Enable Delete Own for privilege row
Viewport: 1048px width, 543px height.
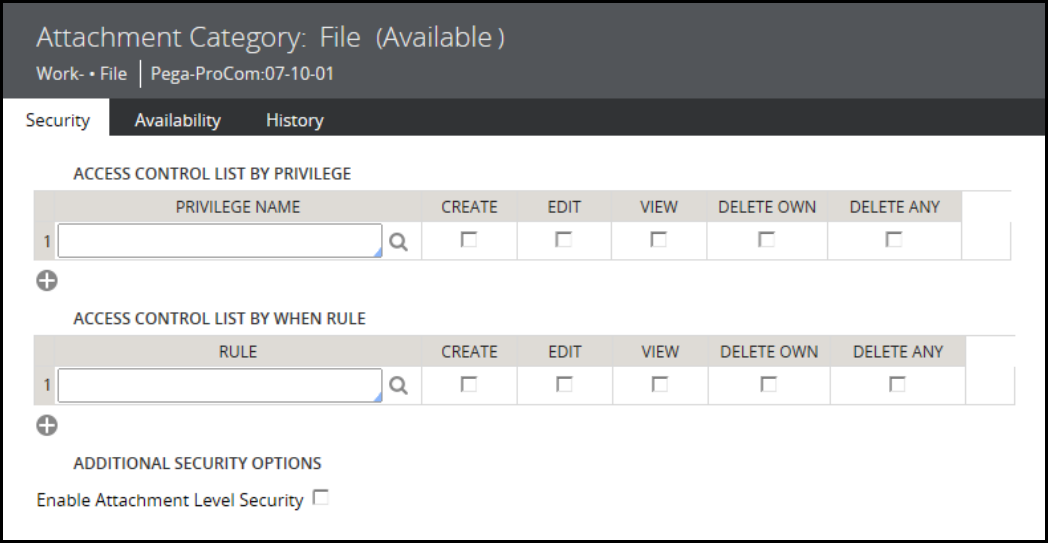pyautogui.click(x=766, y=240)
